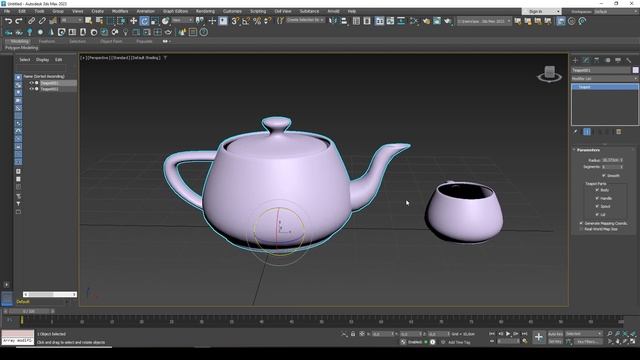Viewport: 640px width, 360px height.
Task: Switch to the Freeform ribbon tab
Action: 47,41
